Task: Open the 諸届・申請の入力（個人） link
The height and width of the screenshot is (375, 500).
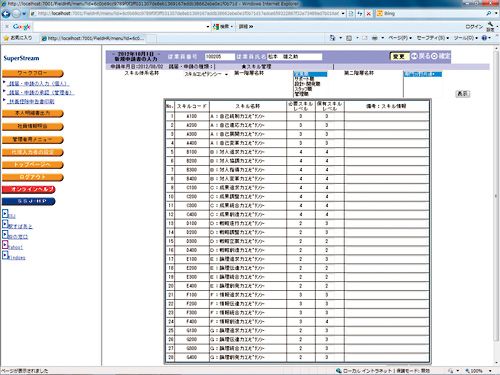Action: tap(38, 83)
